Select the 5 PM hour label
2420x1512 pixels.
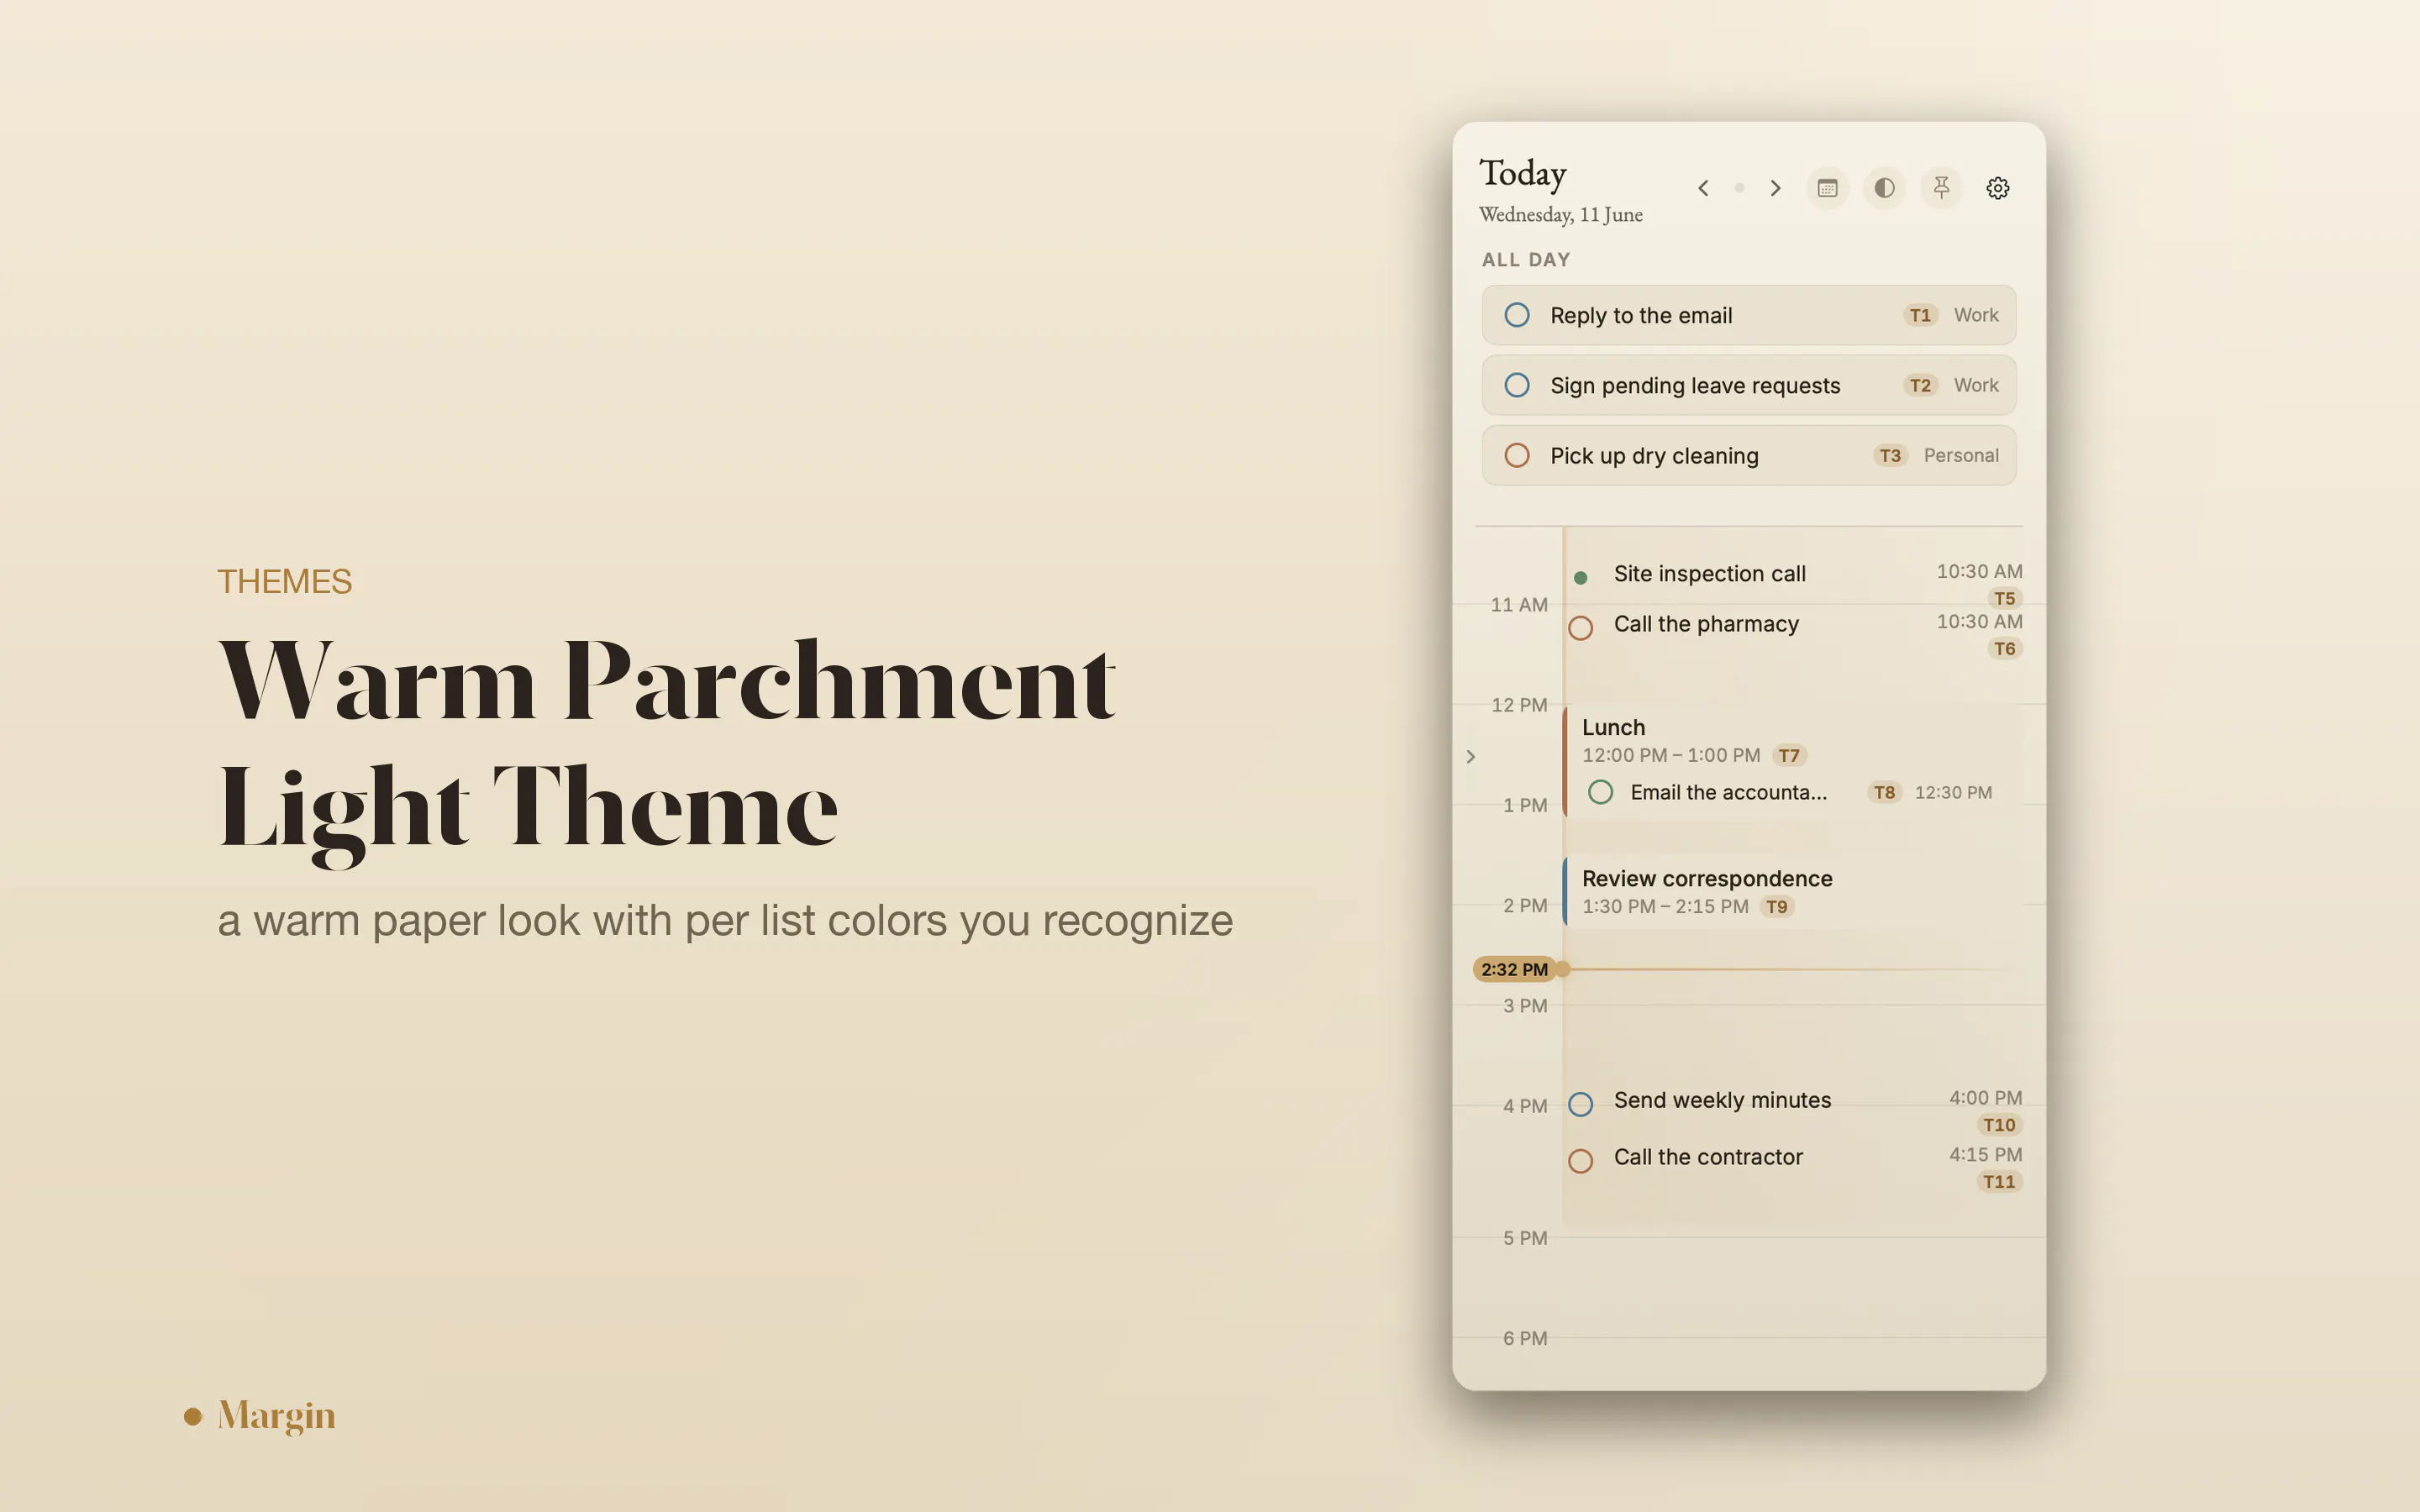pos(1525,1238)
